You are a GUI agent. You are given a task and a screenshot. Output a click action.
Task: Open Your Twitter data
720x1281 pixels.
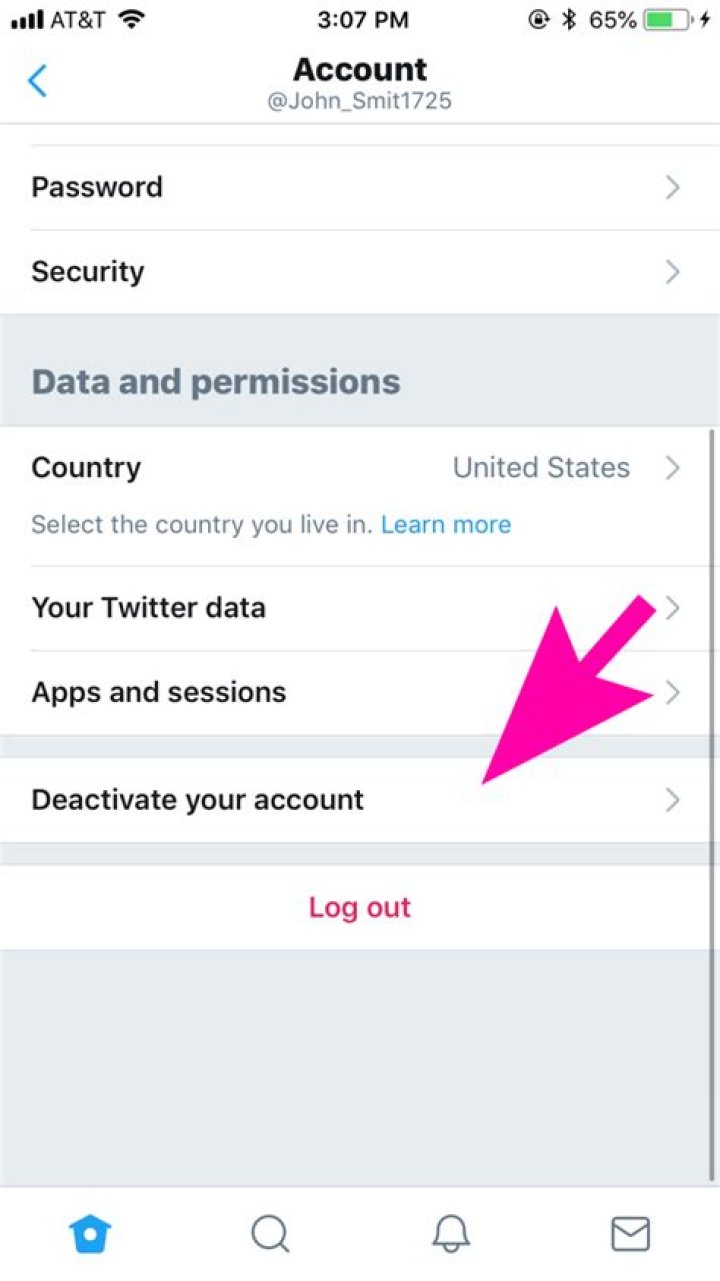pos(149,608)
